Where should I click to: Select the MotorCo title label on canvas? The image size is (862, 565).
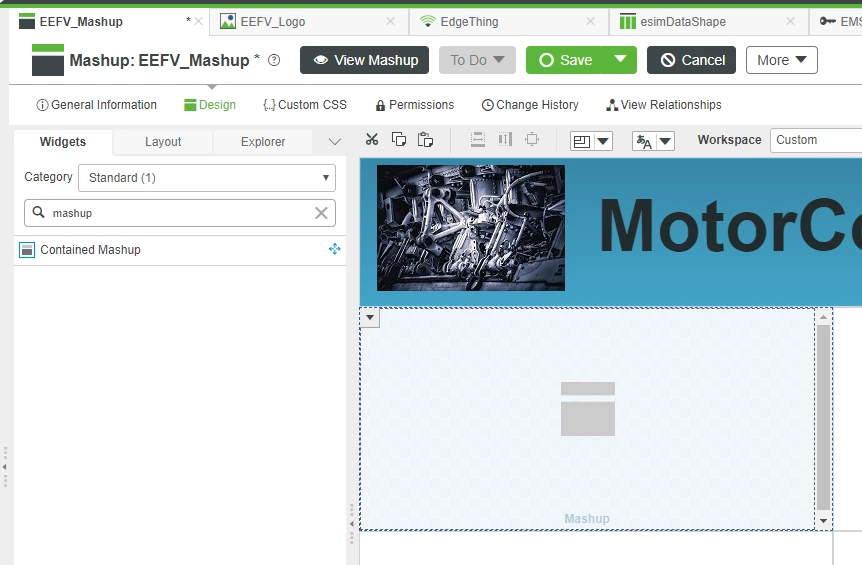[730, 225]
